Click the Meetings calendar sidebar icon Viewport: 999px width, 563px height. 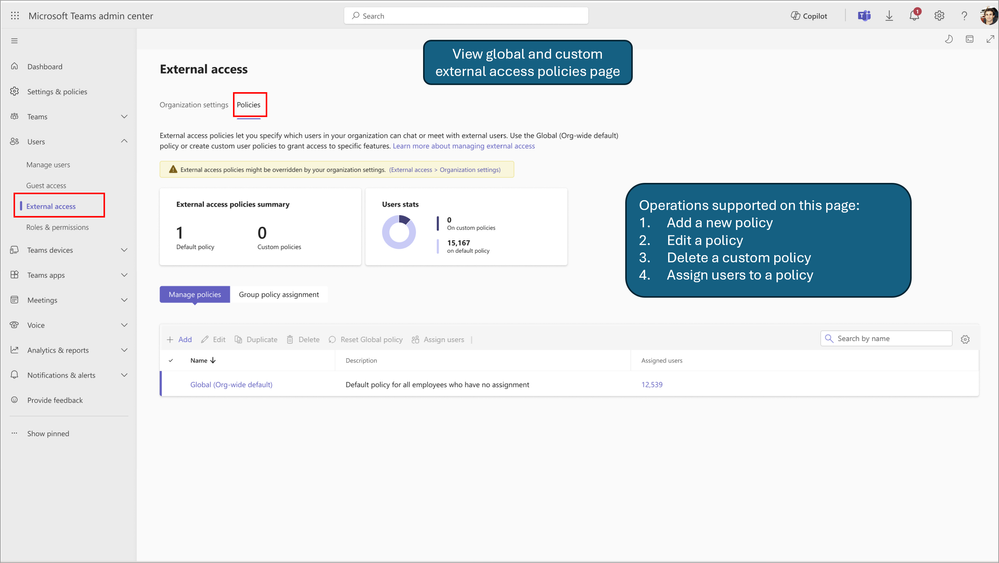pyautogui.click(x=15, y=300)
